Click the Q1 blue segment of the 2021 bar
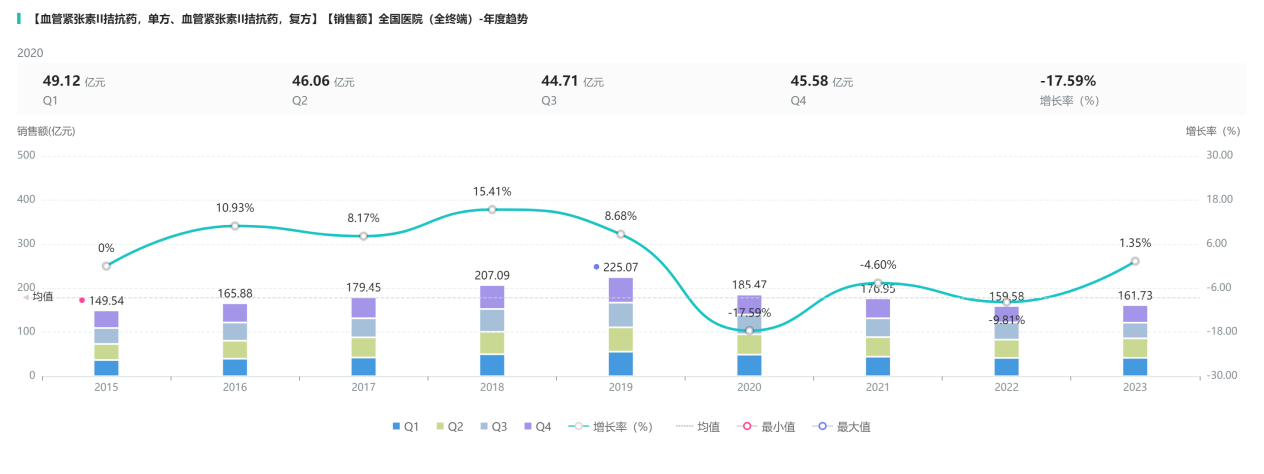 click(x=878, y=366)
